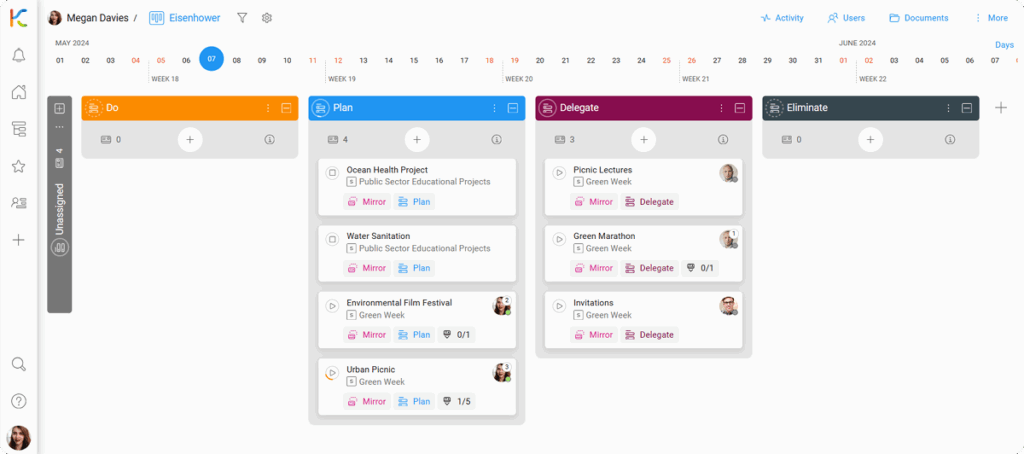Open the starred favorites icon
The image size is (1024, 454).
[18, 166]
